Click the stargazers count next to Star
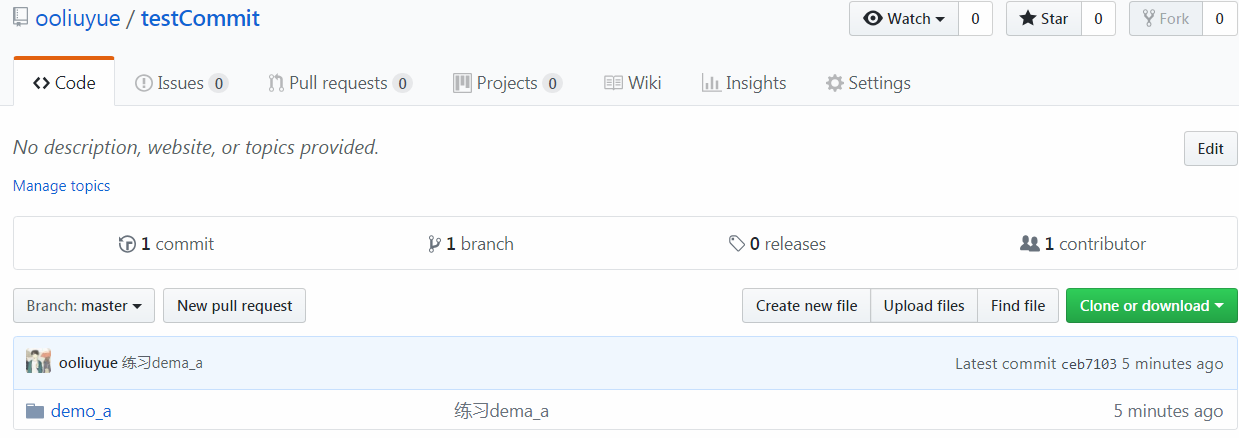This screenshot has width=1239, height=438. (1098, 18)
